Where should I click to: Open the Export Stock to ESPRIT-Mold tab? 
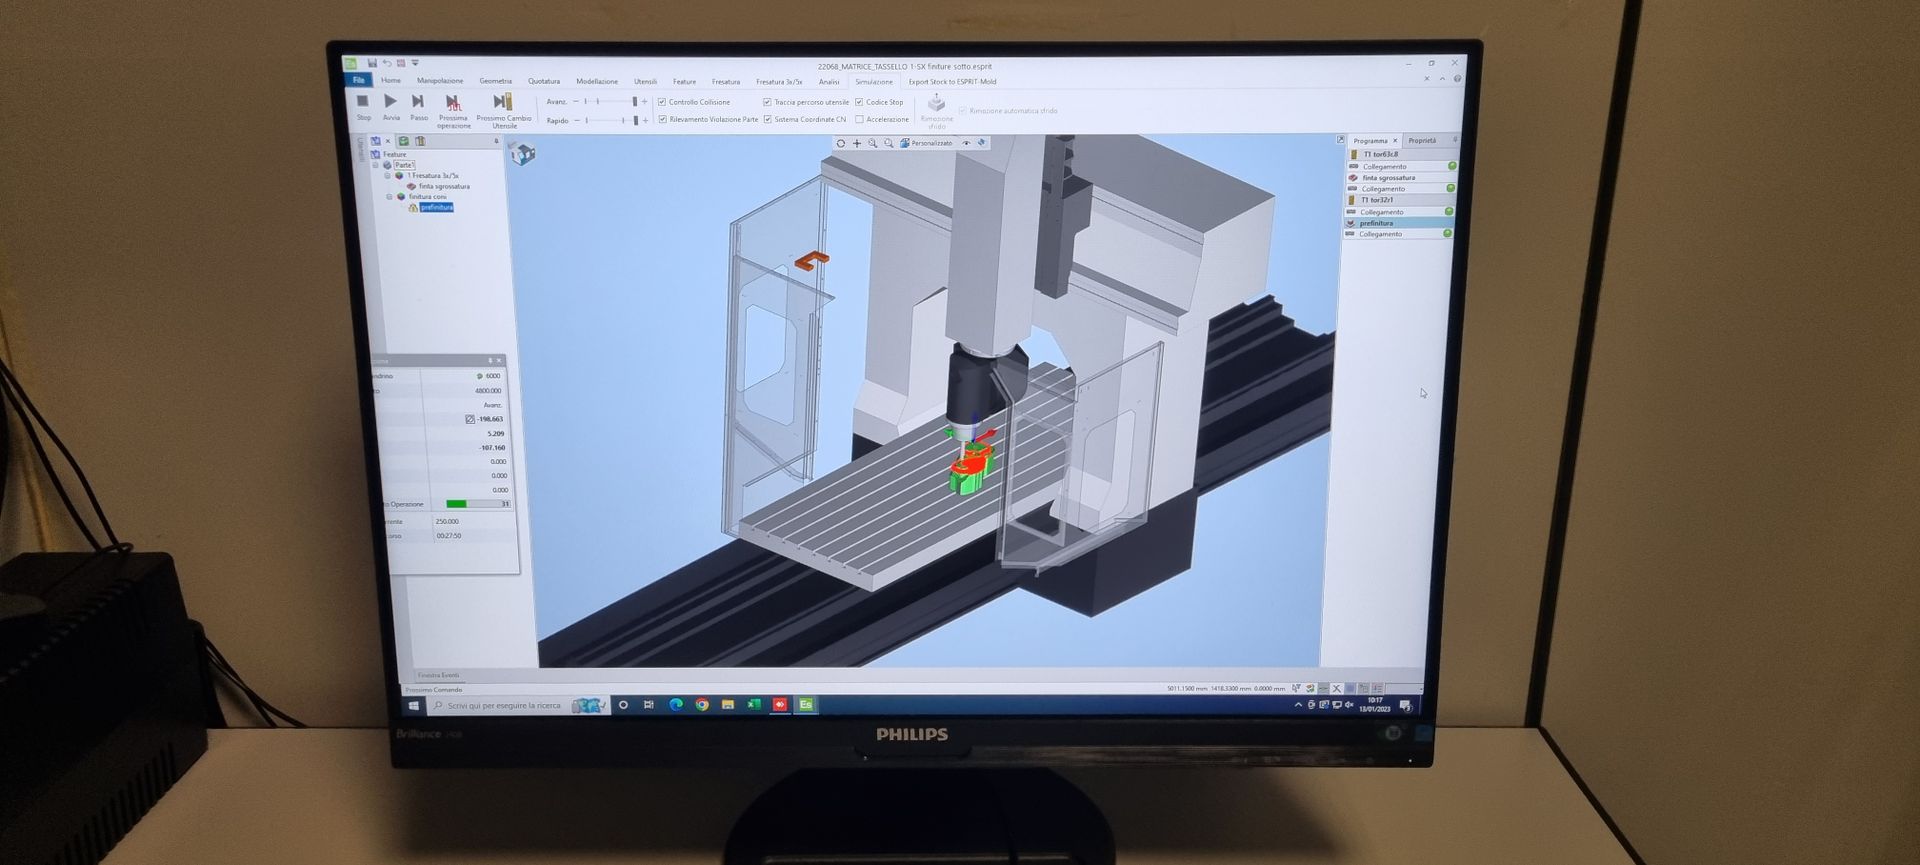[x=952, y=82]
